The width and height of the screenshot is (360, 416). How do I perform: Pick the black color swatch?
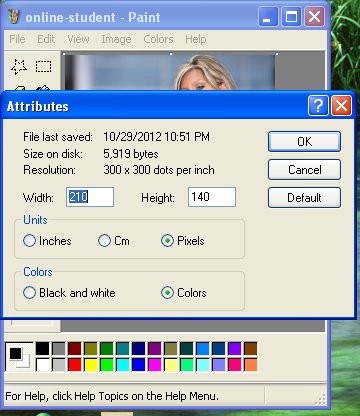[42, 349]
